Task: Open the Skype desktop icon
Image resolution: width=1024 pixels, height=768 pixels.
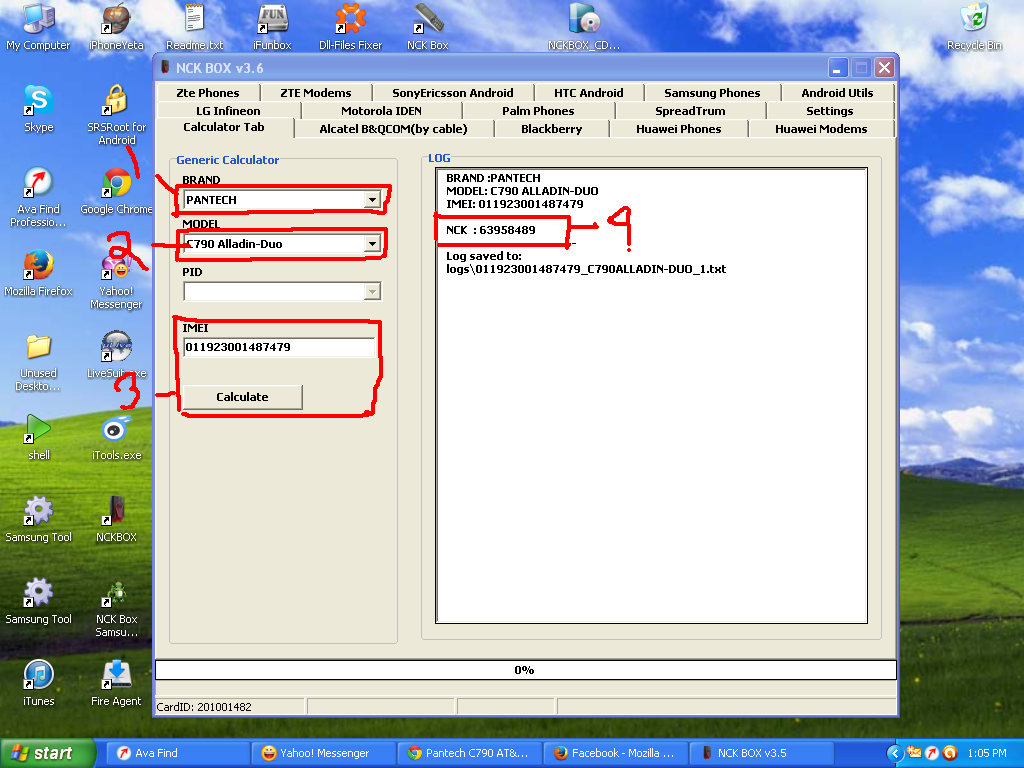Action: (38, 102)
